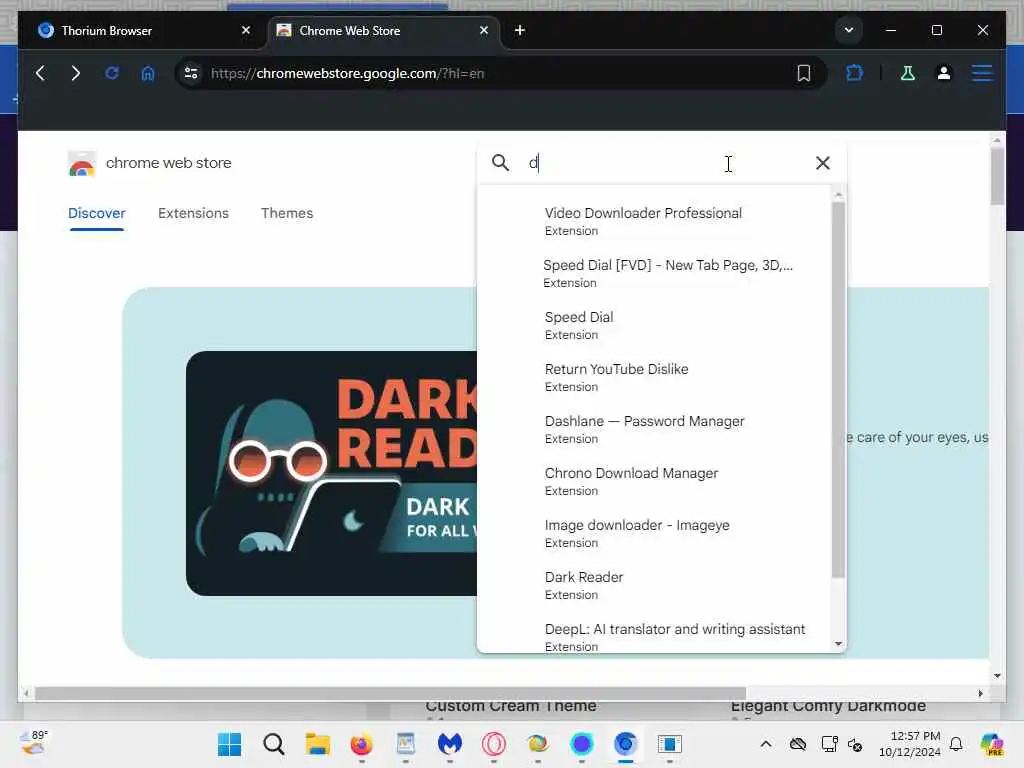View site information icon in address bar
This screenshot has width=1024, height=768.
tap(191, 73)
